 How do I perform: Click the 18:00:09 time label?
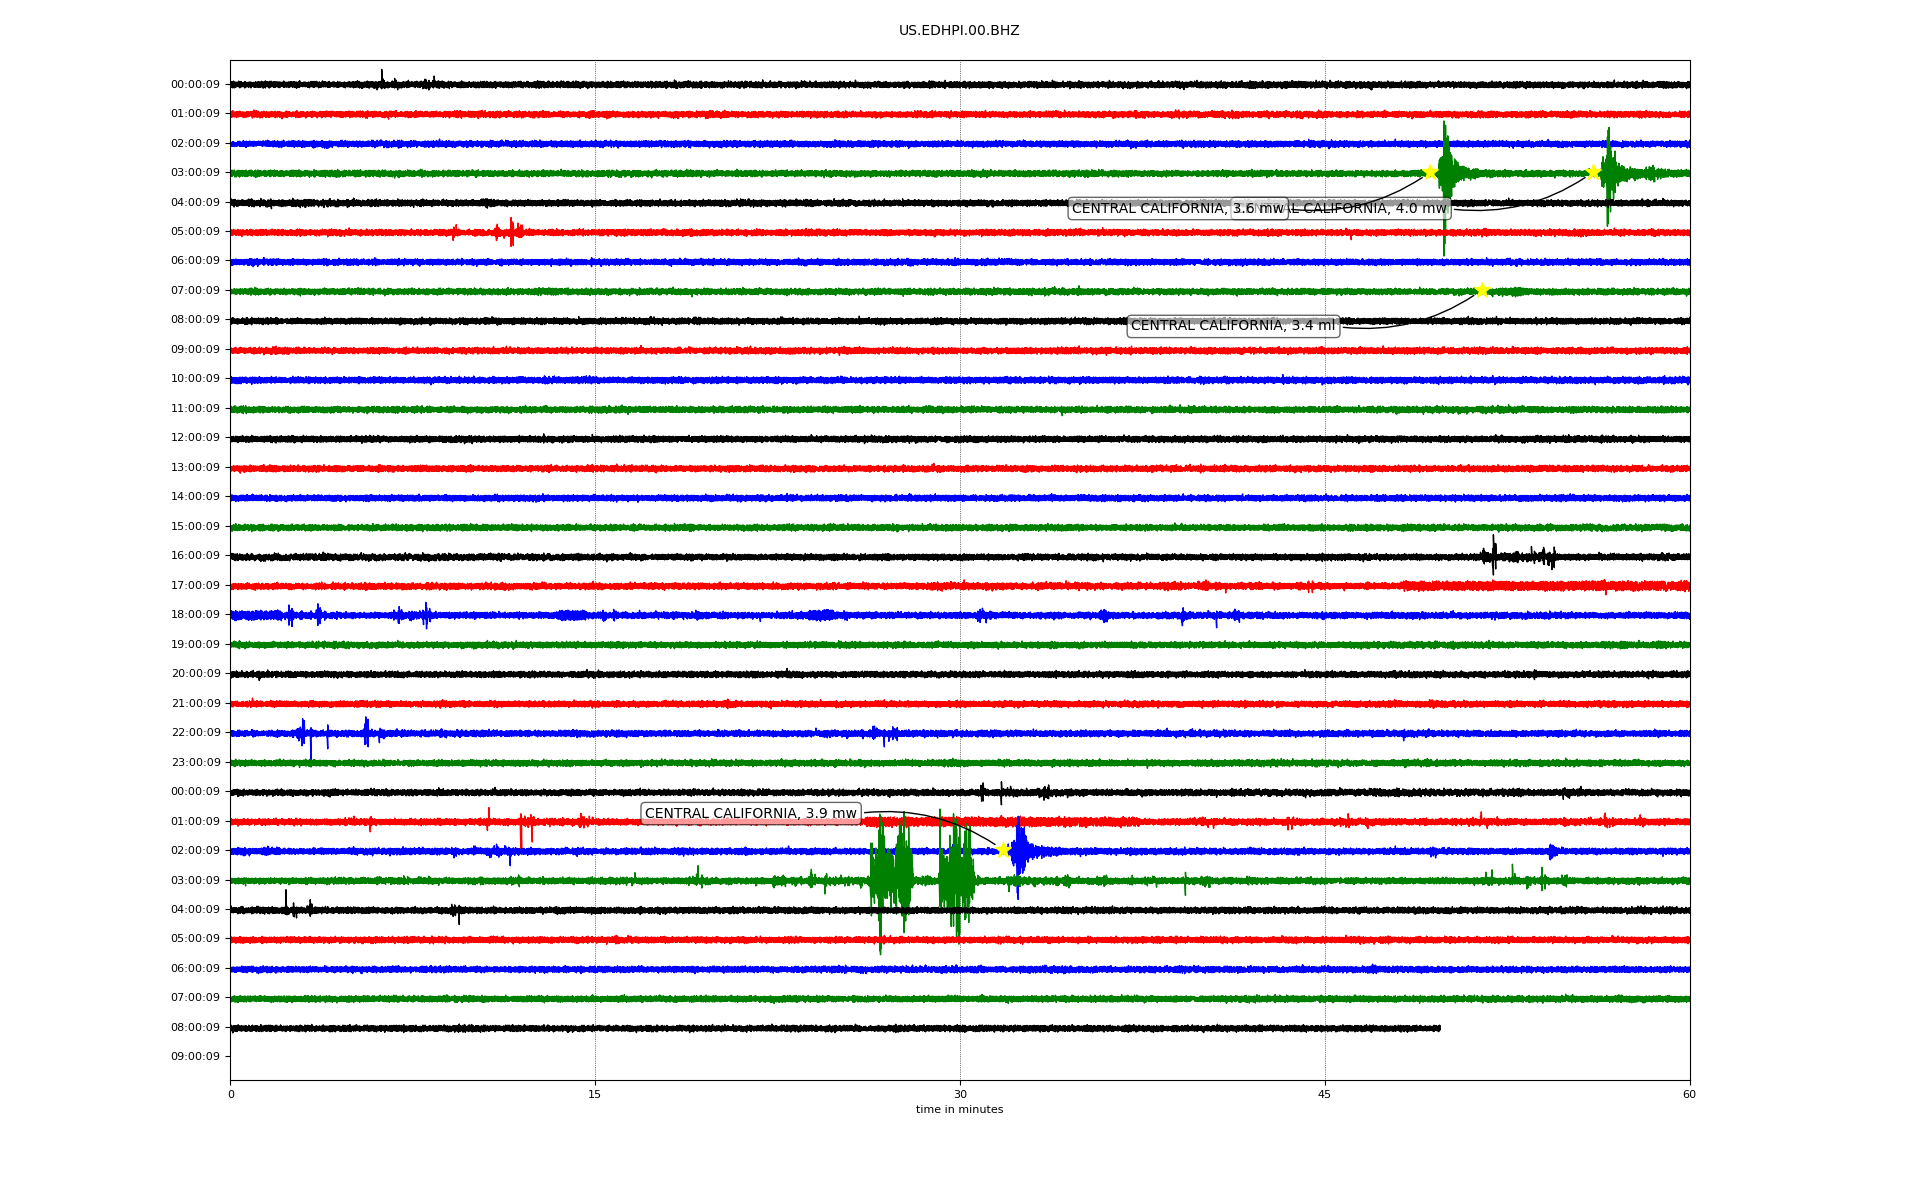tap(195, 615)
